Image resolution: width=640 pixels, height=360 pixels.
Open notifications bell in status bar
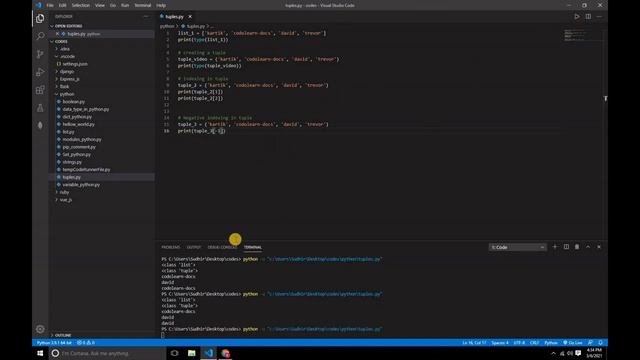point(600,343)
